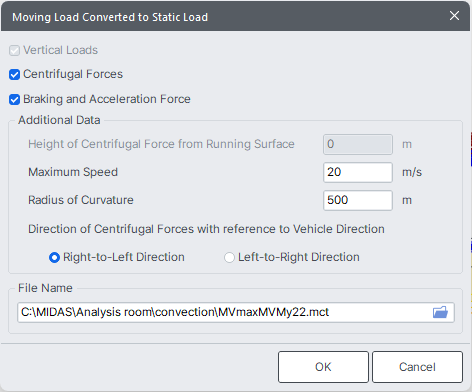Click the dialog title bar text
Image resolution: width=472 pixels, height=392 pixels.
[110, 17]
